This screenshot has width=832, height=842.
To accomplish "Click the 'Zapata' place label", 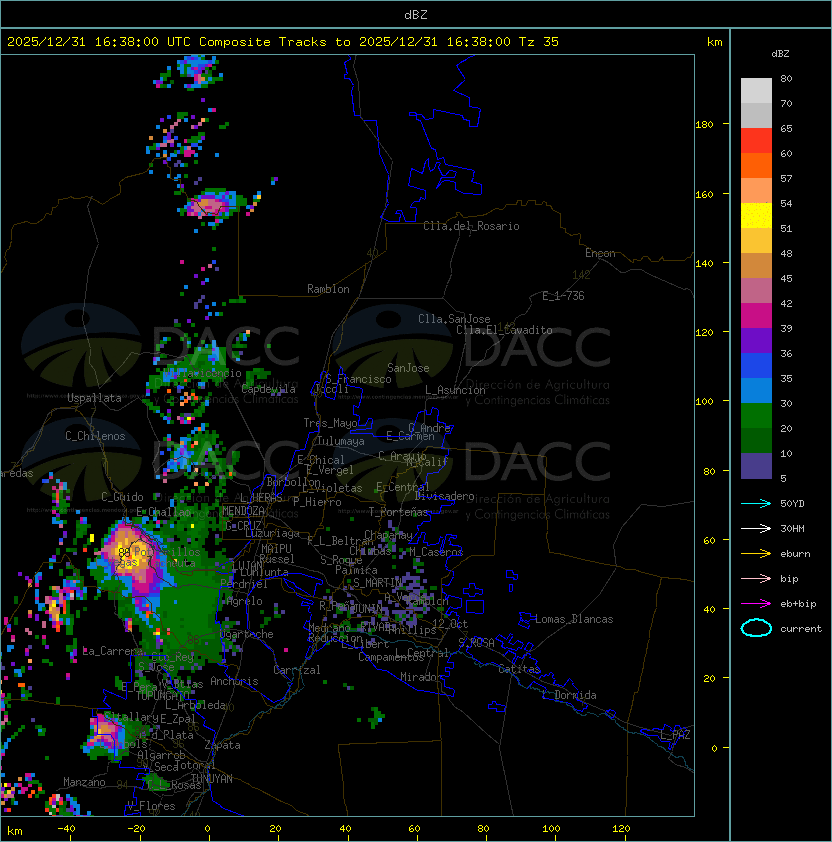I will 222,745.
